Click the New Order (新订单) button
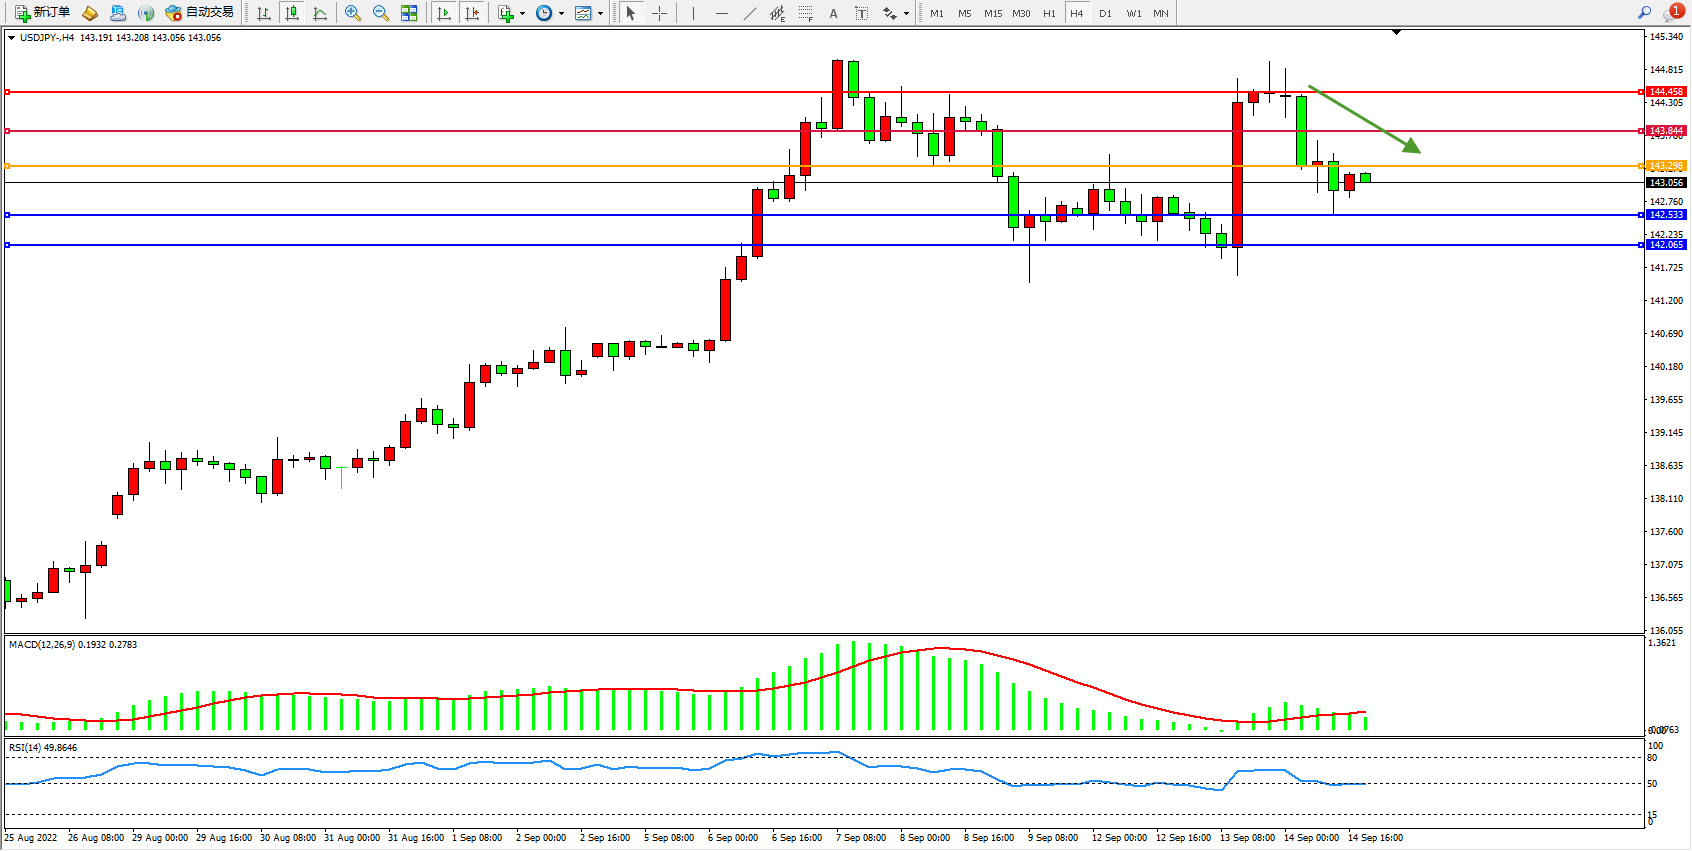Image resolution: width=1692 pixels, height=851 pixels. click(43, 13)
